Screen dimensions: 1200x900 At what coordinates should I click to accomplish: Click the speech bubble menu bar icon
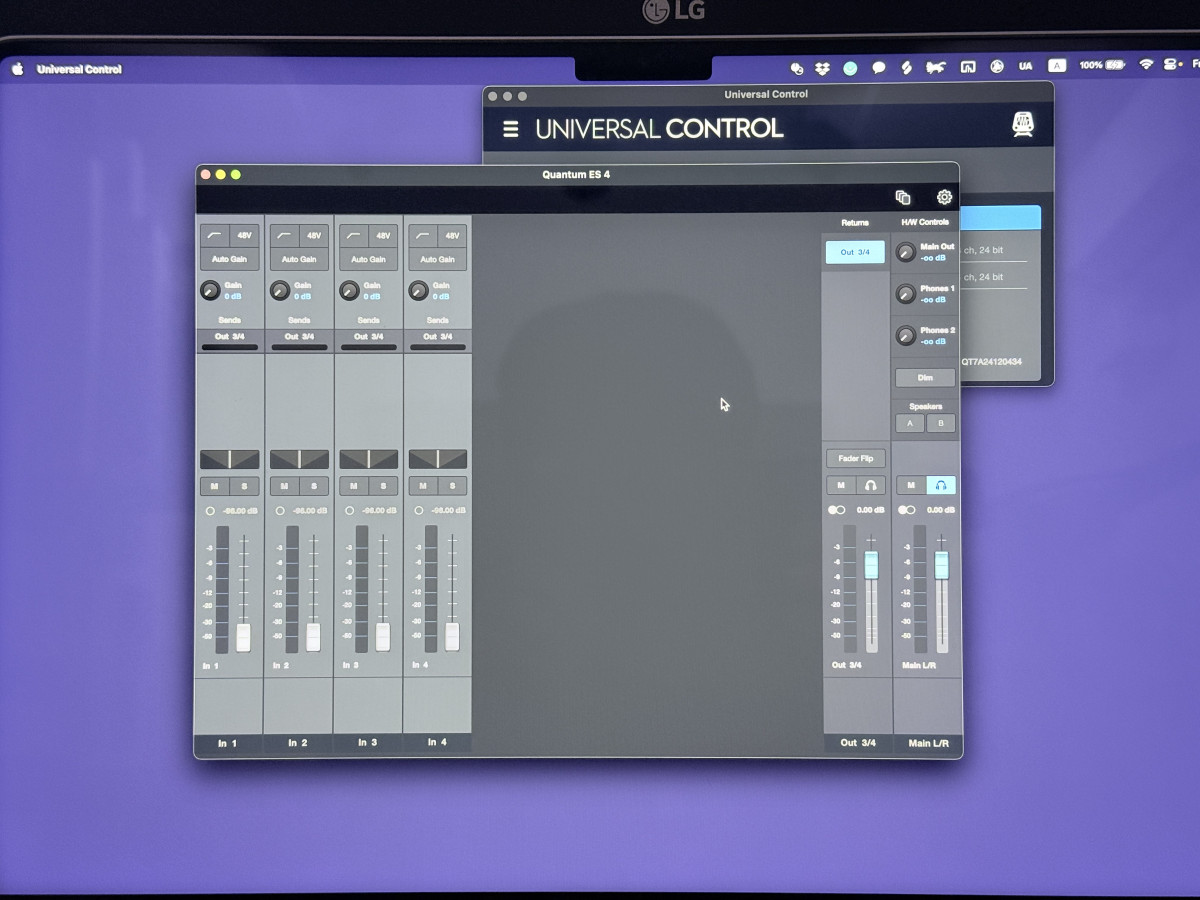878,68
